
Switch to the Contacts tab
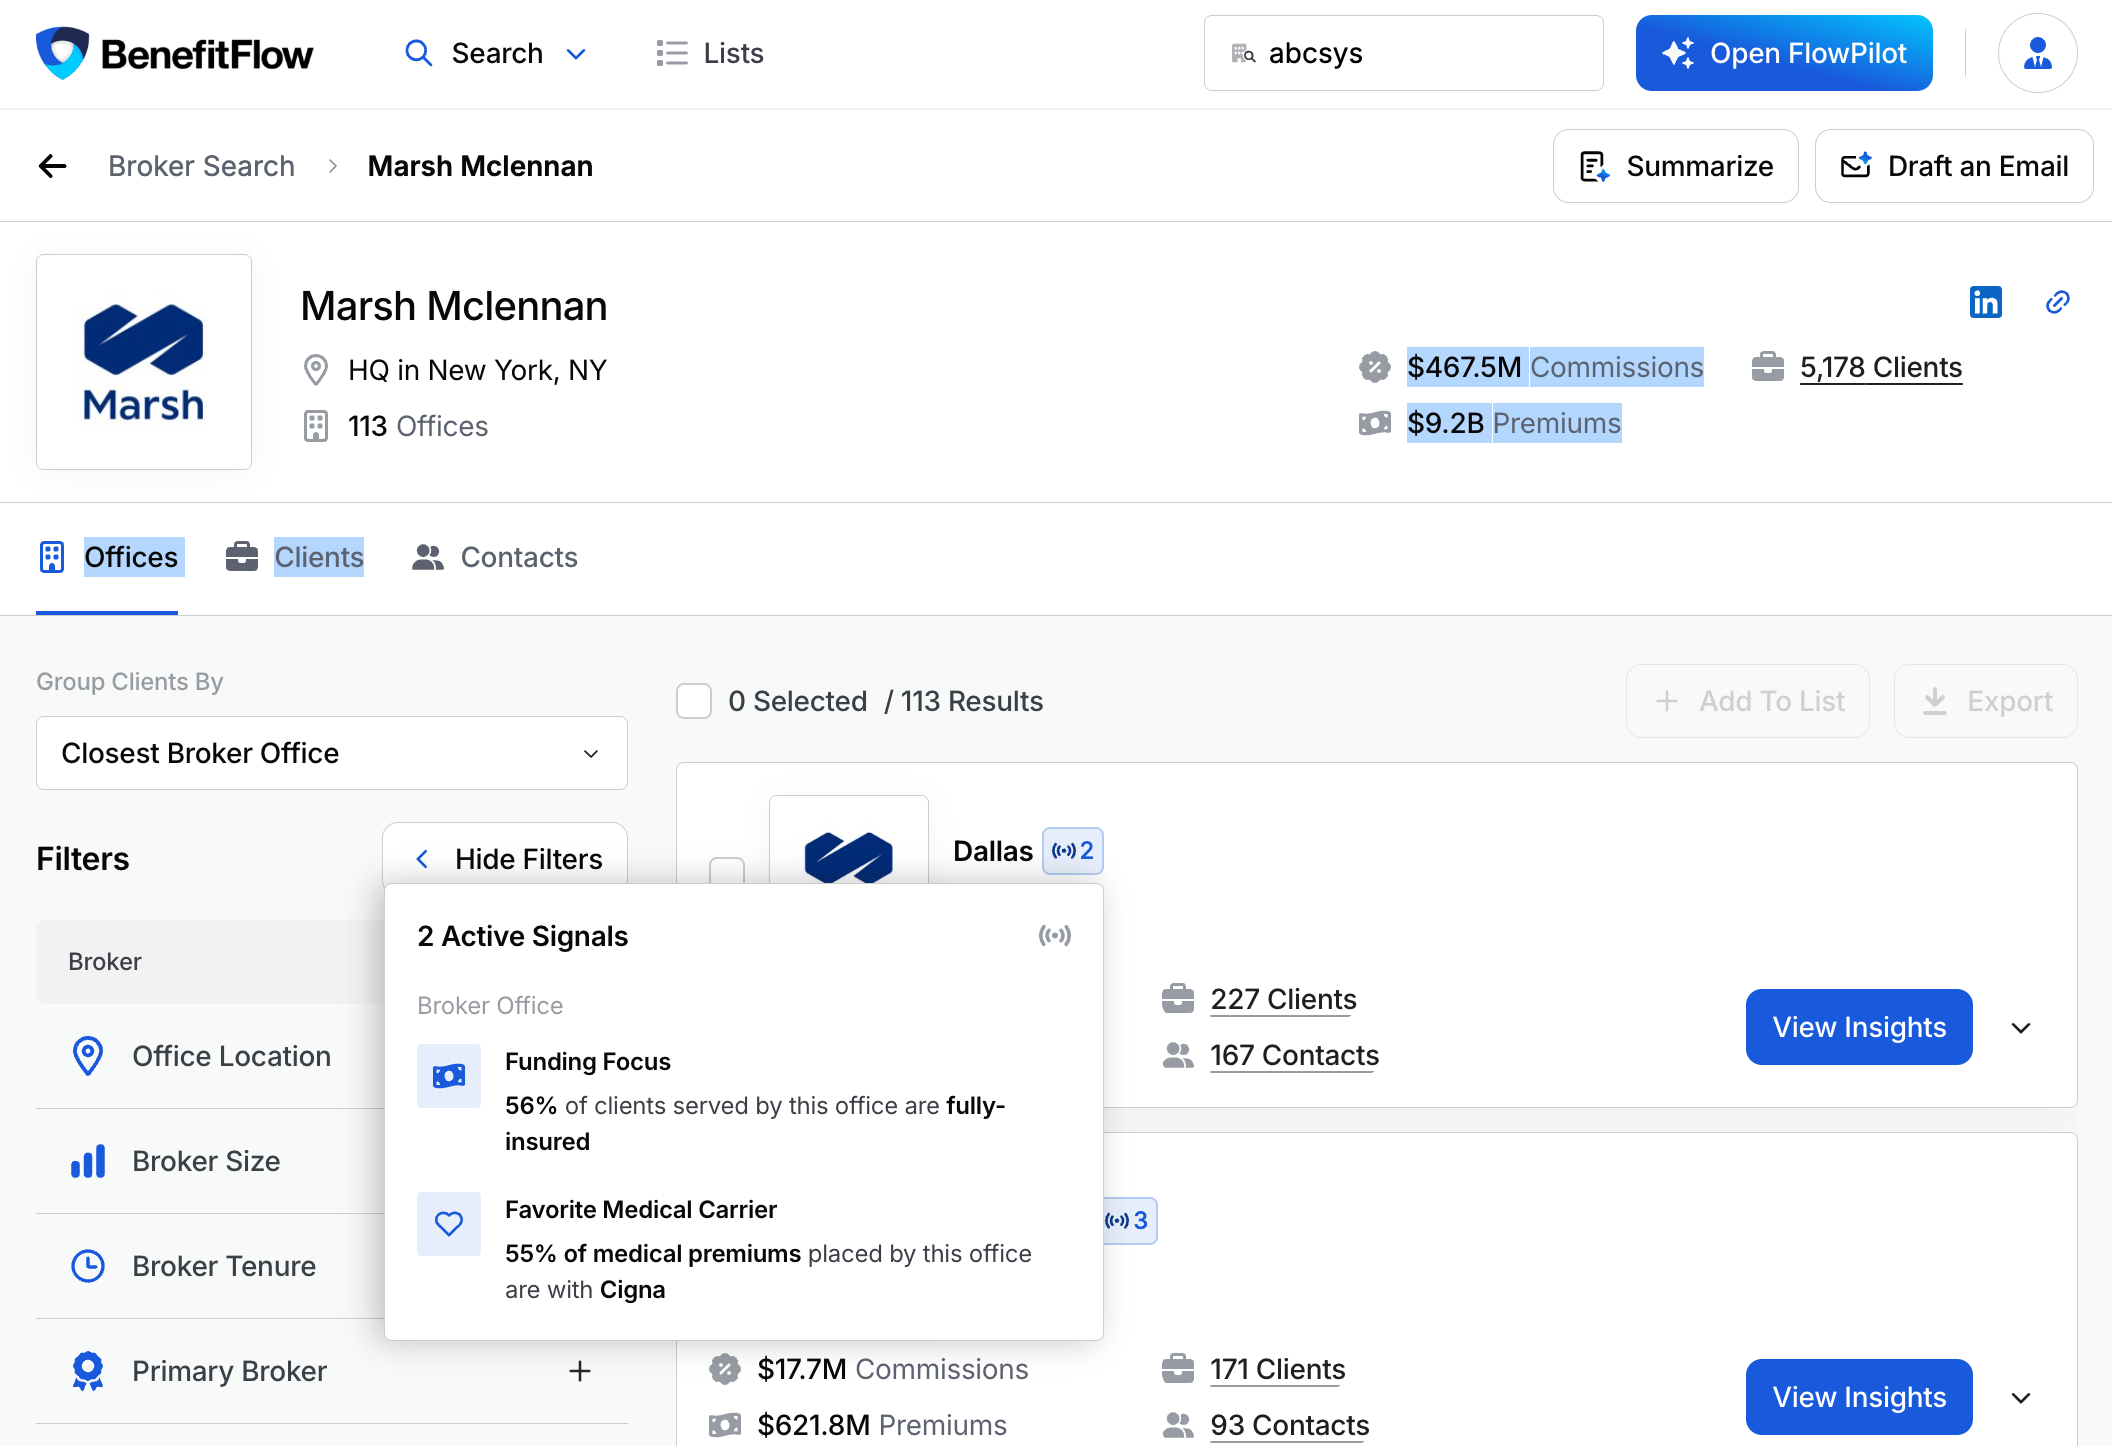coord(494,557)
